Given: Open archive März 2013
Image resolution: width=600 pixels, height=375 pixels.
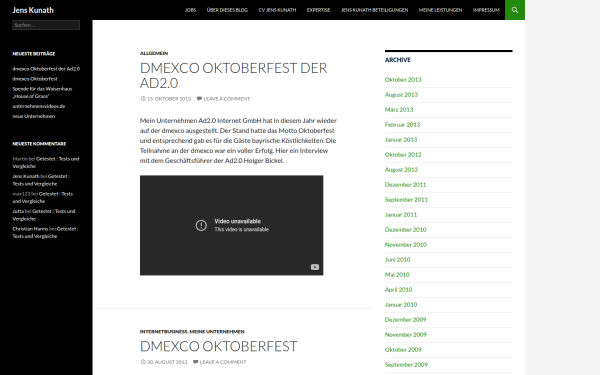Looking at the screenshot, I should [x=399, y=109].
